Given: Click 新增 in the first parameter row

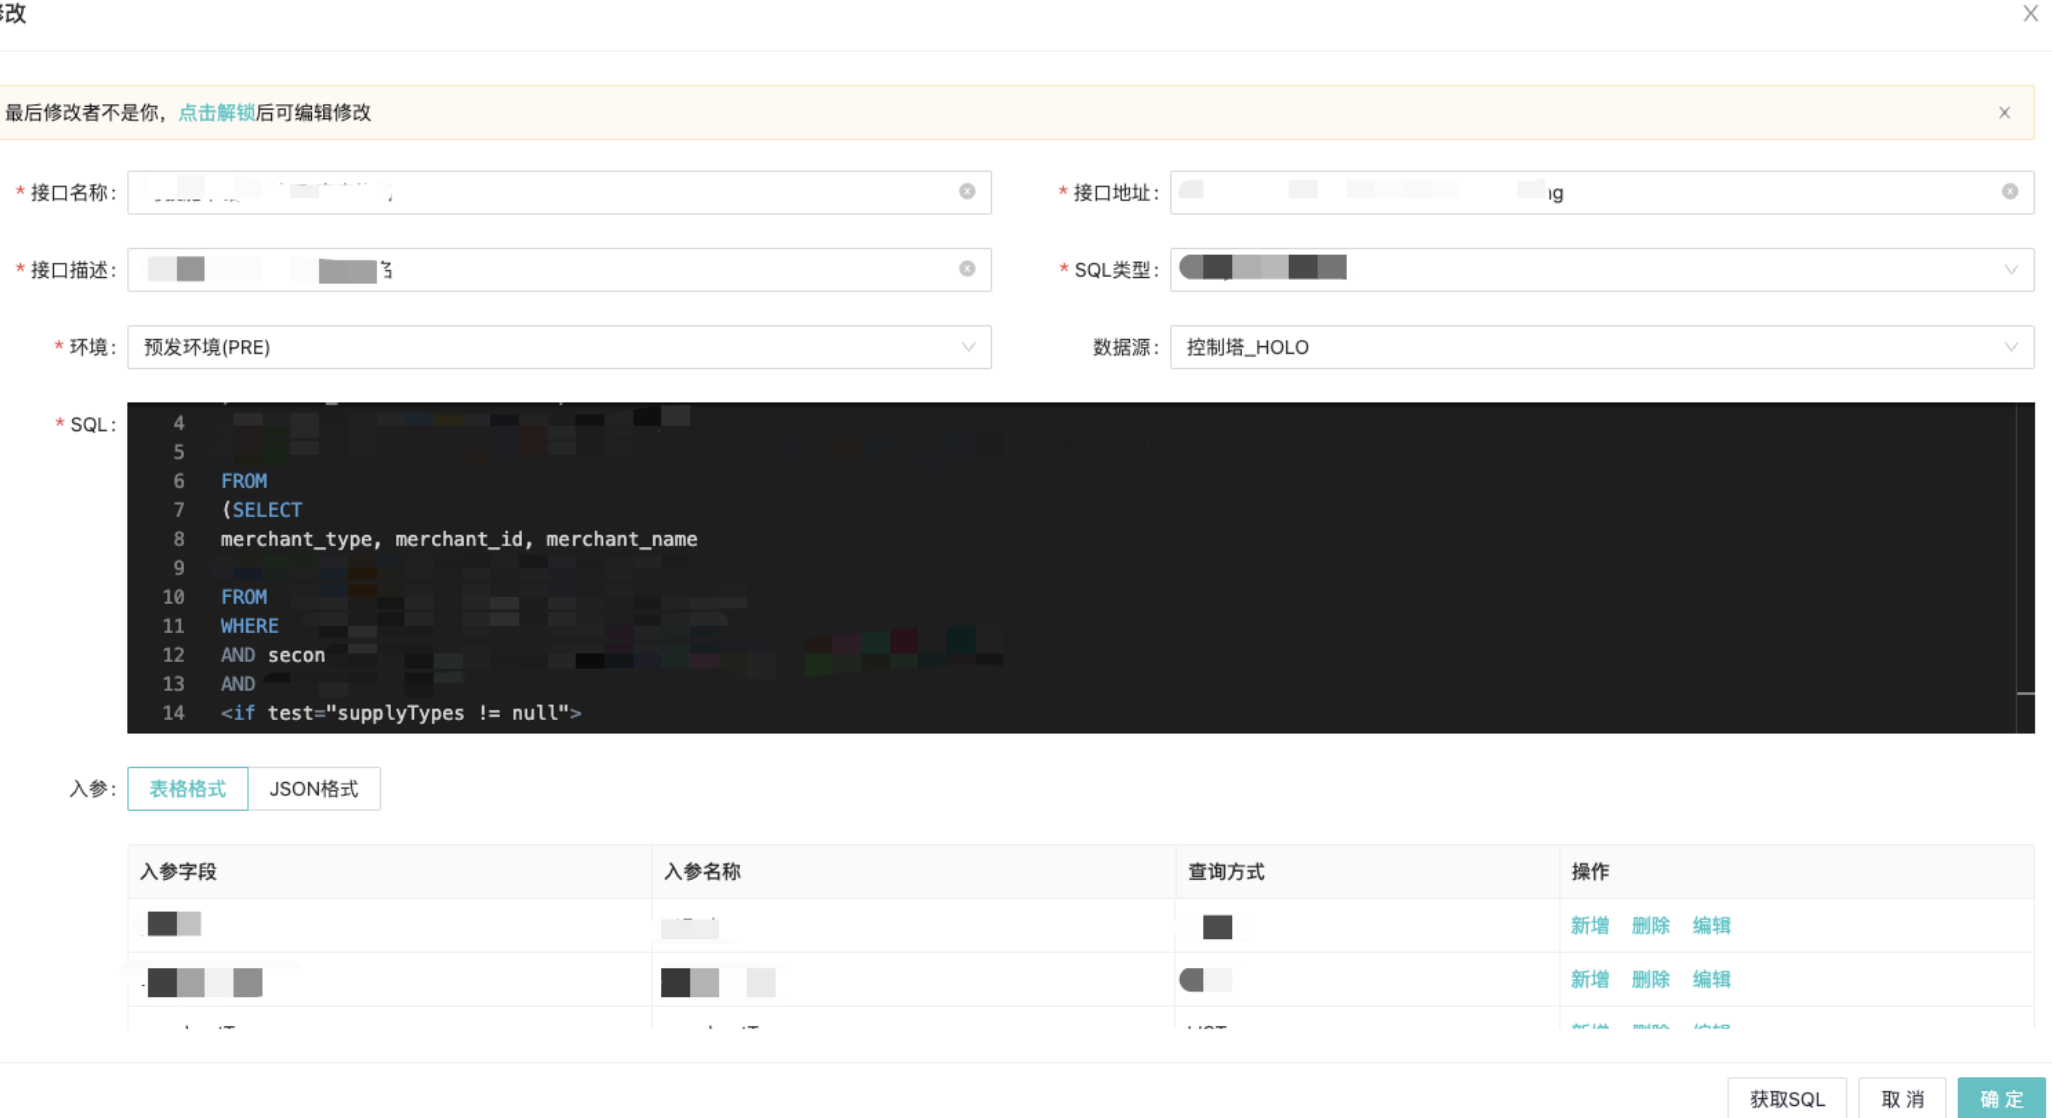Looking at the screenshot, I should [x=1590, y=926].
